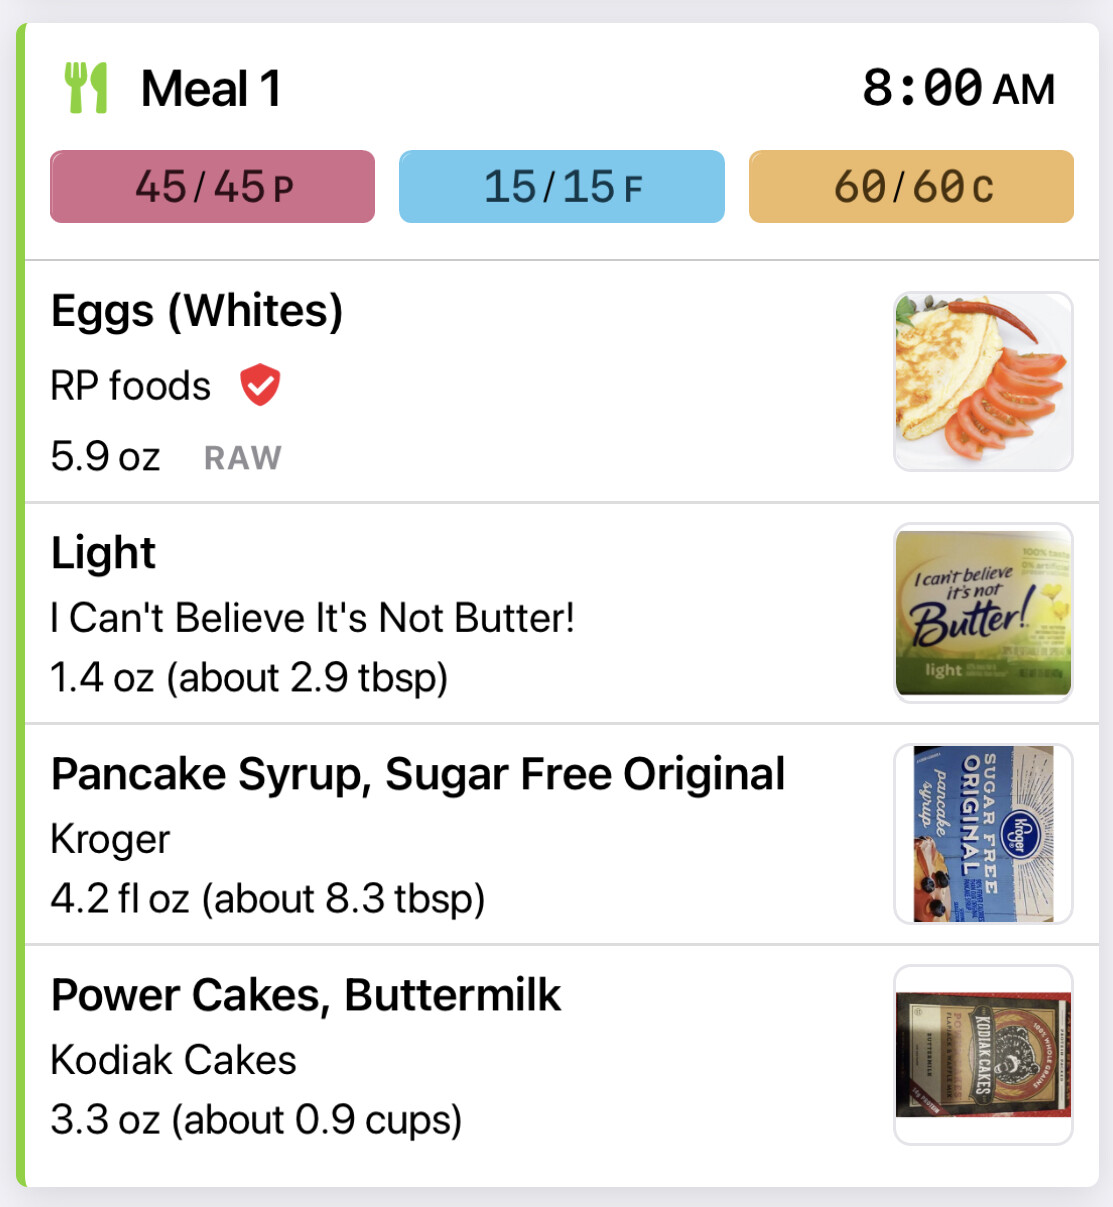Open Pancake Syrup, Sugar Free Original entry
Viewport: 1113px width, 1207px height.
click(418, 774)
